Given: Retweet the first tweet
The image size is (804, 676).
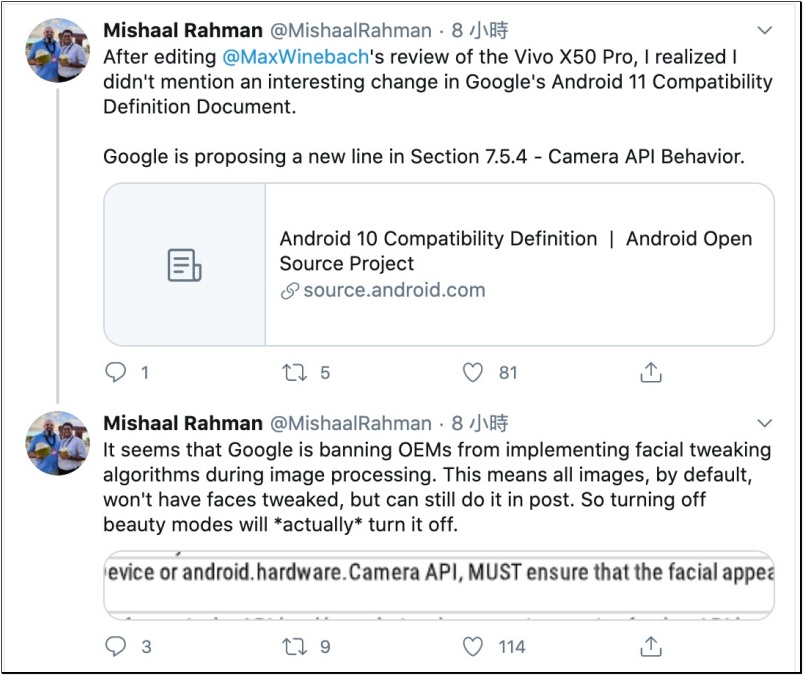Looking at the screenshot, I should [x=295, y=373].
